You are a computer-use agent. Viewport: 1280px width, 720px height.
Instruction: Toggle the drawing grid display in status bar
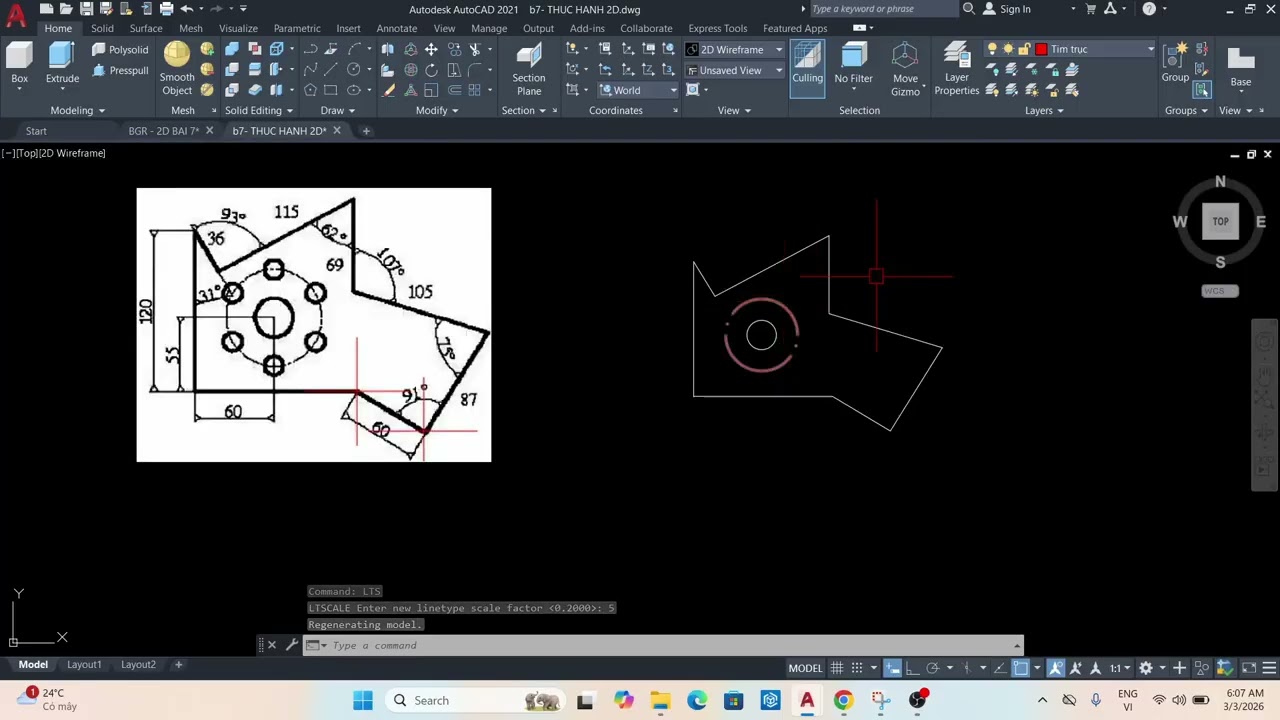pos(837,668)
